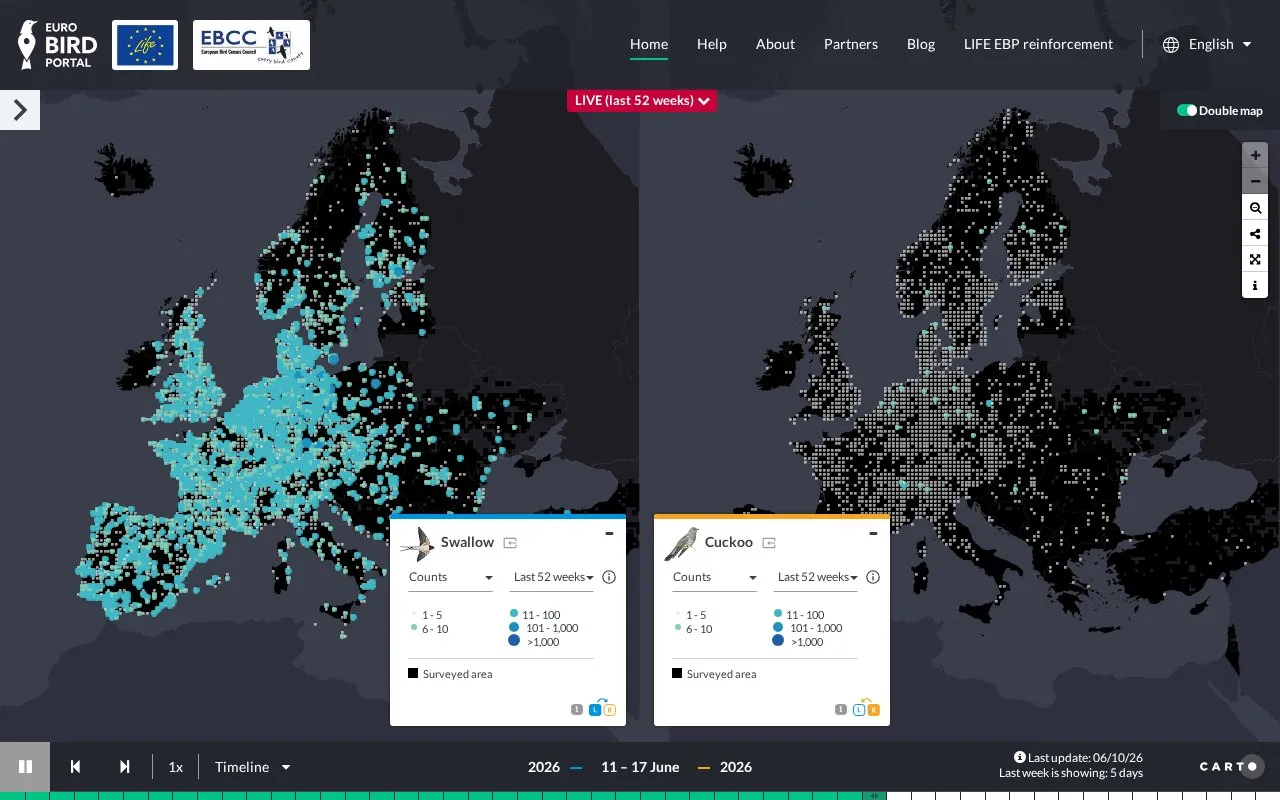Click Swallow species name
The image size is (1280, 800).
[x=467, y=542]
